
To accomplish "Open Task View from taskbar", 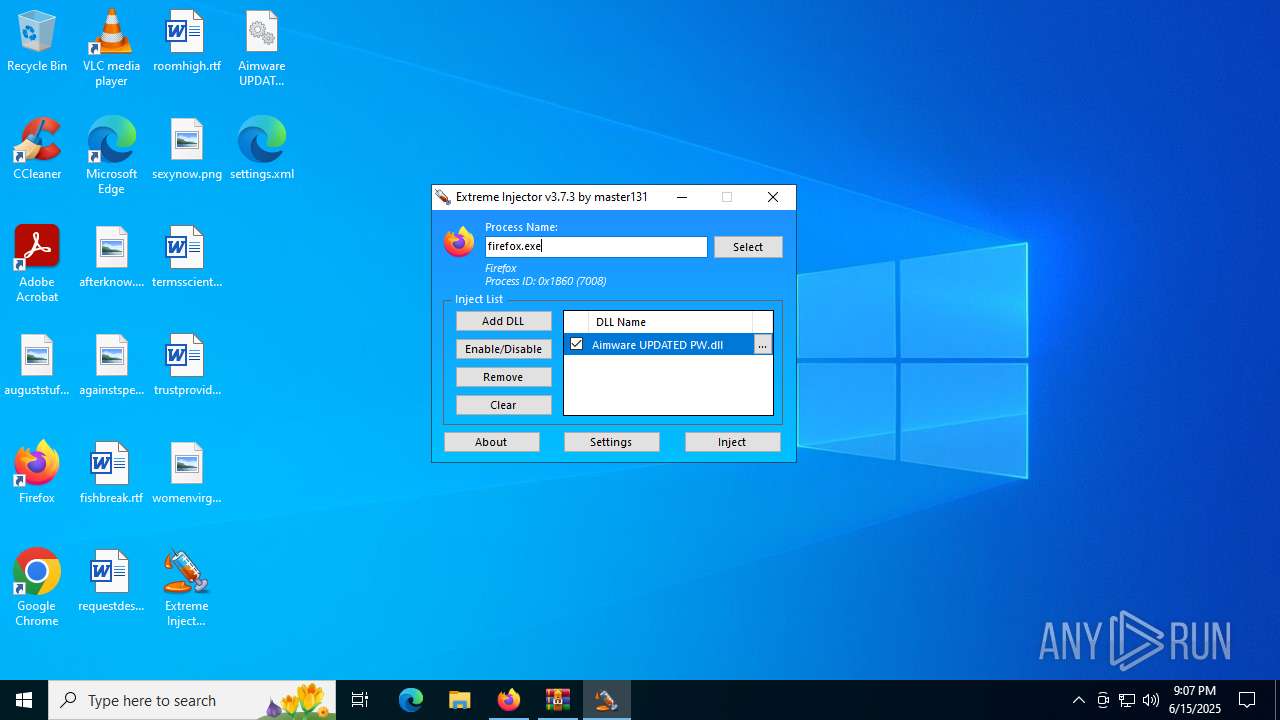I will (360, 700).
